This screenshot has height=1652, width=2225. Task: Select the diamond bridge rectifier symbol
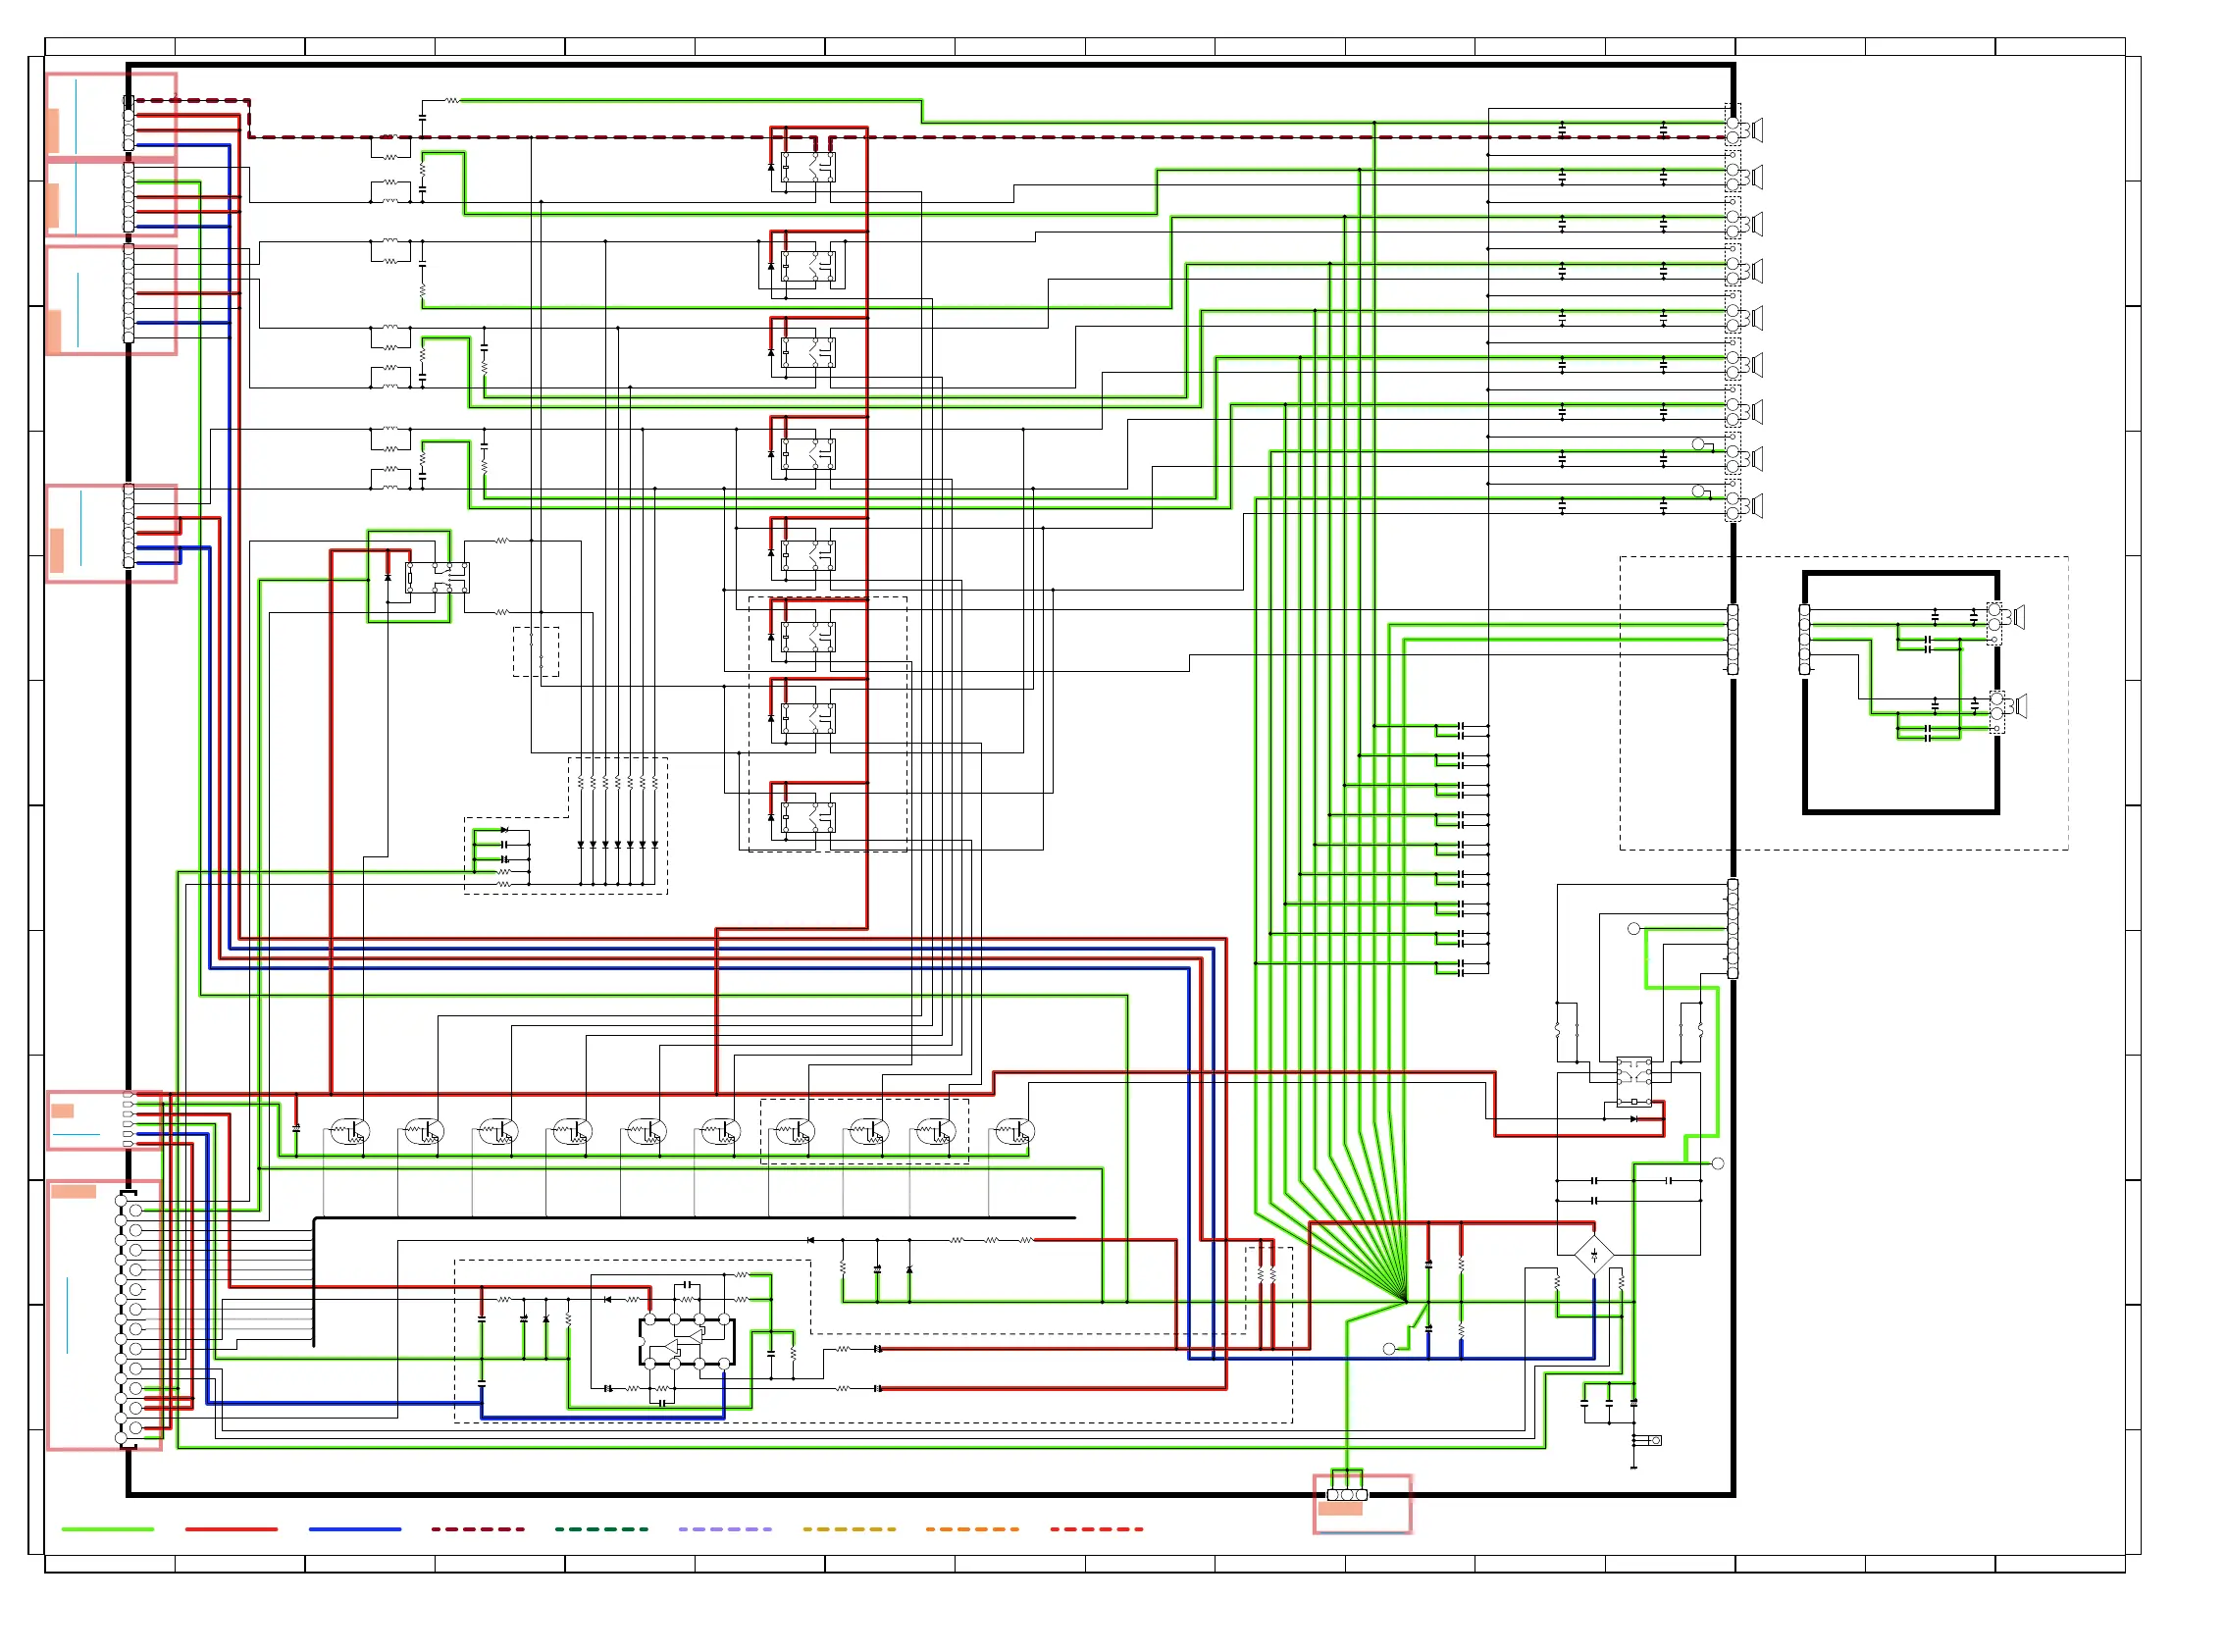tap(1593, 1255)
